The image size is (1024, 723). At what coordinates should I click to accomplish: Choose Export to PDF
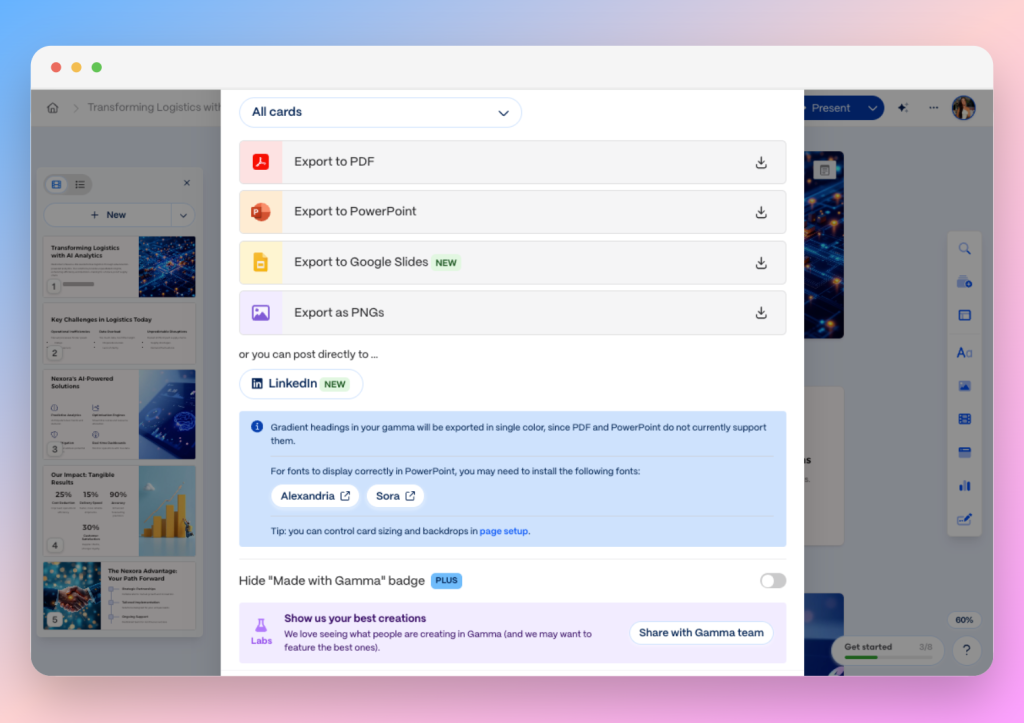513,162
